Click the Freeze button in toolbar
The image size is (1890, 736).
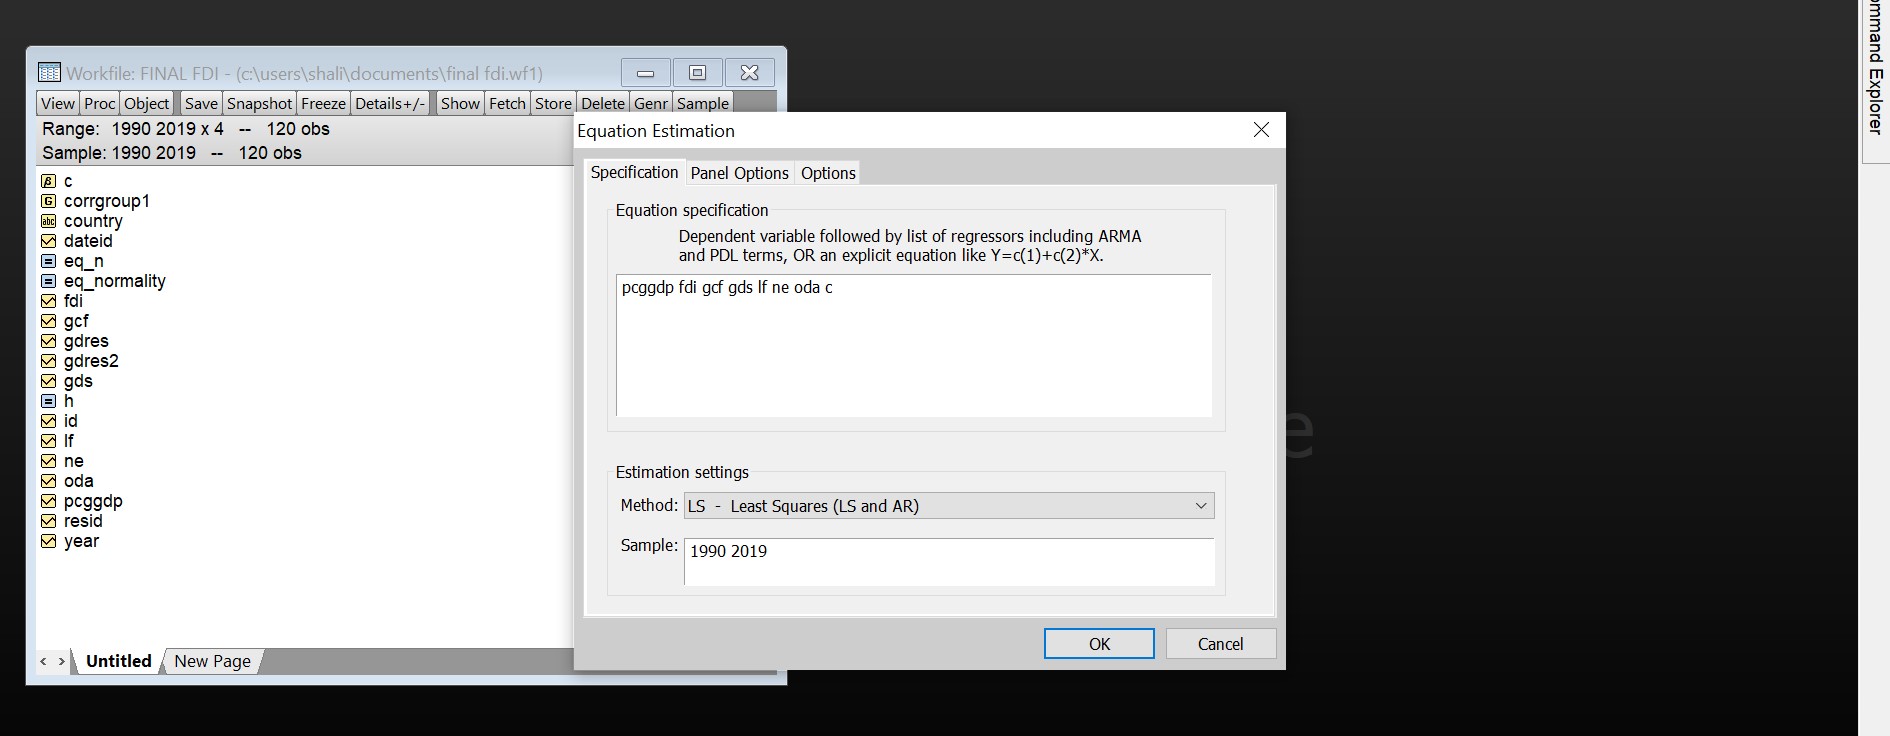pos(323,104)
